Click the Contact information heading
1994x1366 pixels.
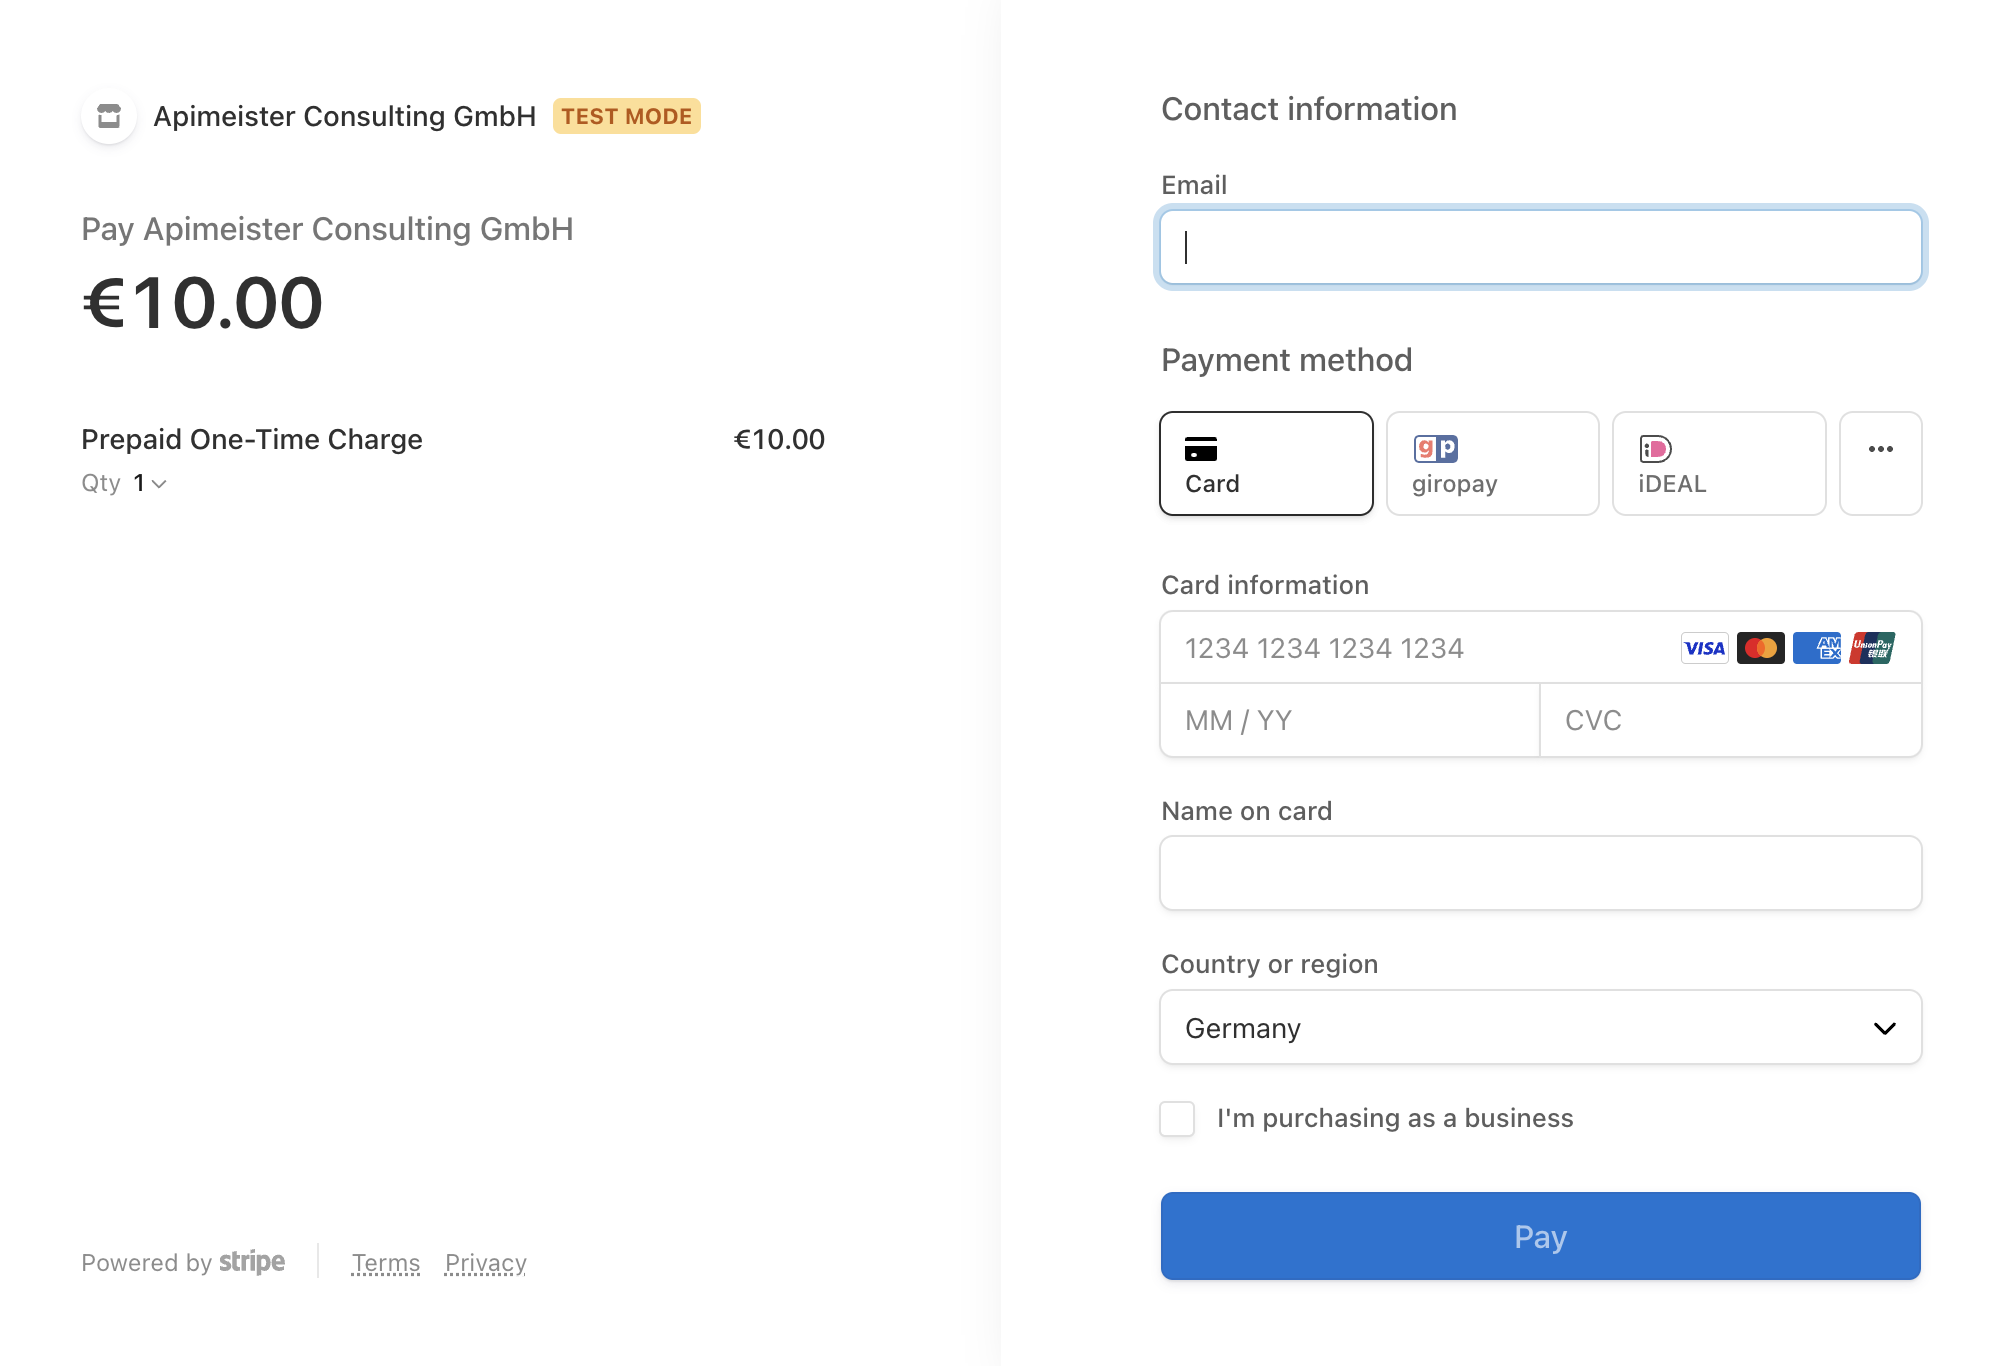1309,109
